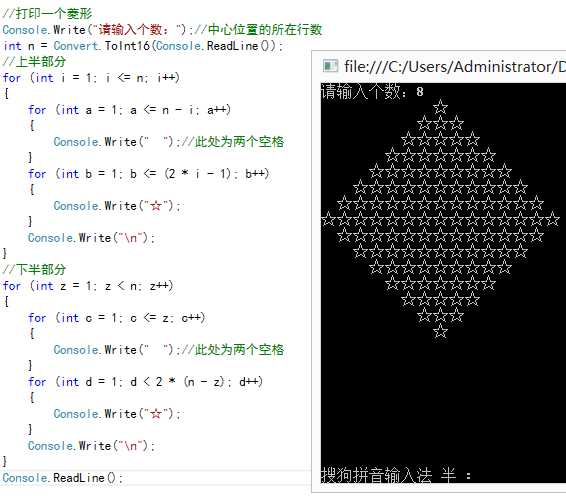
Task: Click the line for (int z = 1; z < n; z++)
Action: tap(88, 286)
